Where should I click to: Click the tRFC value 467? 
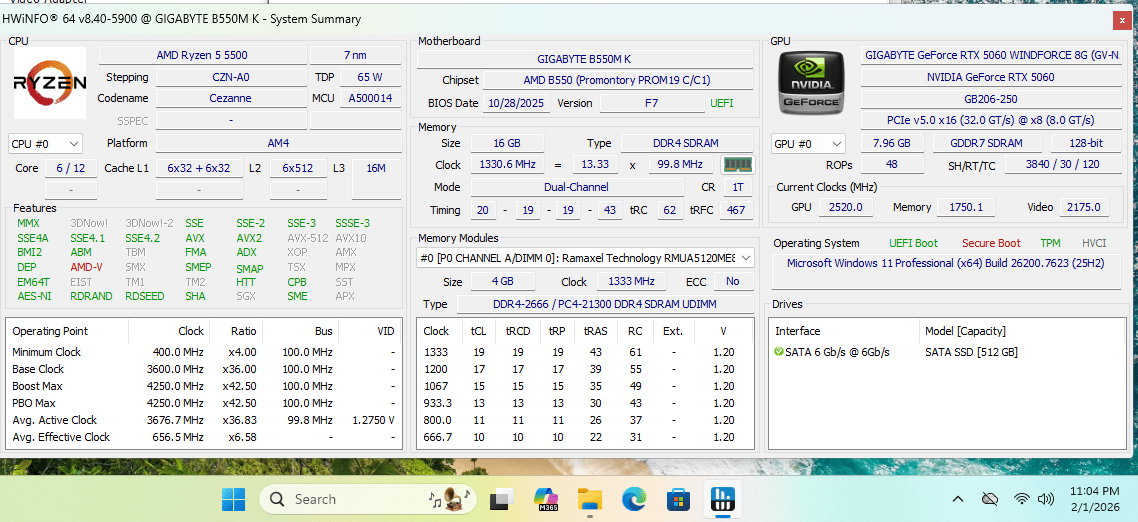(736, 211)
